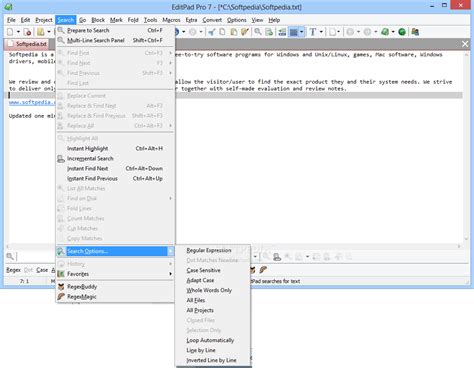Open dropdown arrow next to font 'T' icon
The height and width of the screenshot is (368, 474).
pos(321,32)
